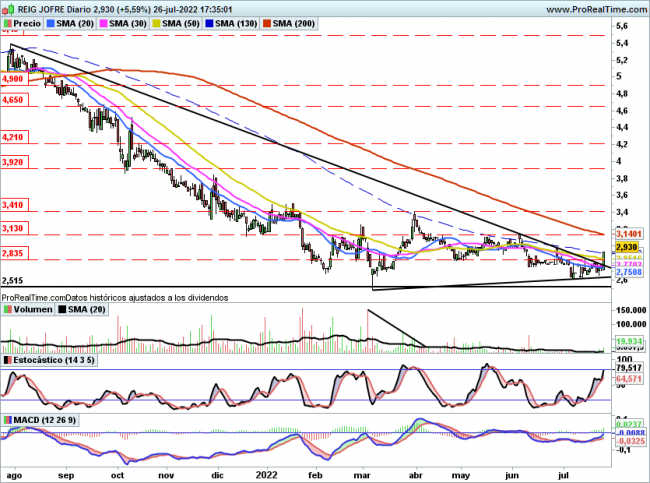Click the Estocástico indicator icon
650x483 pixels.
click(x=8, y=360)
